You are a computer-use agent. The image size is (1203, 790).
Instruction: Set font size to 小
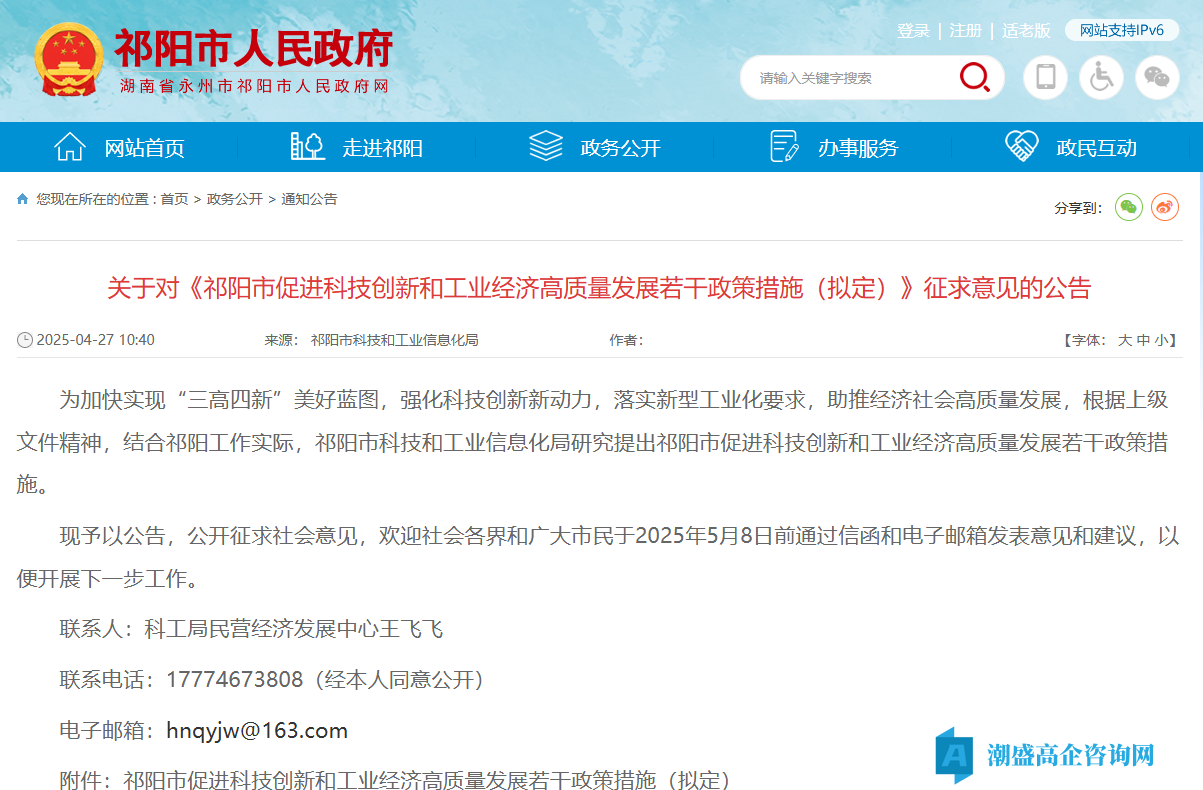point(1160,340)
